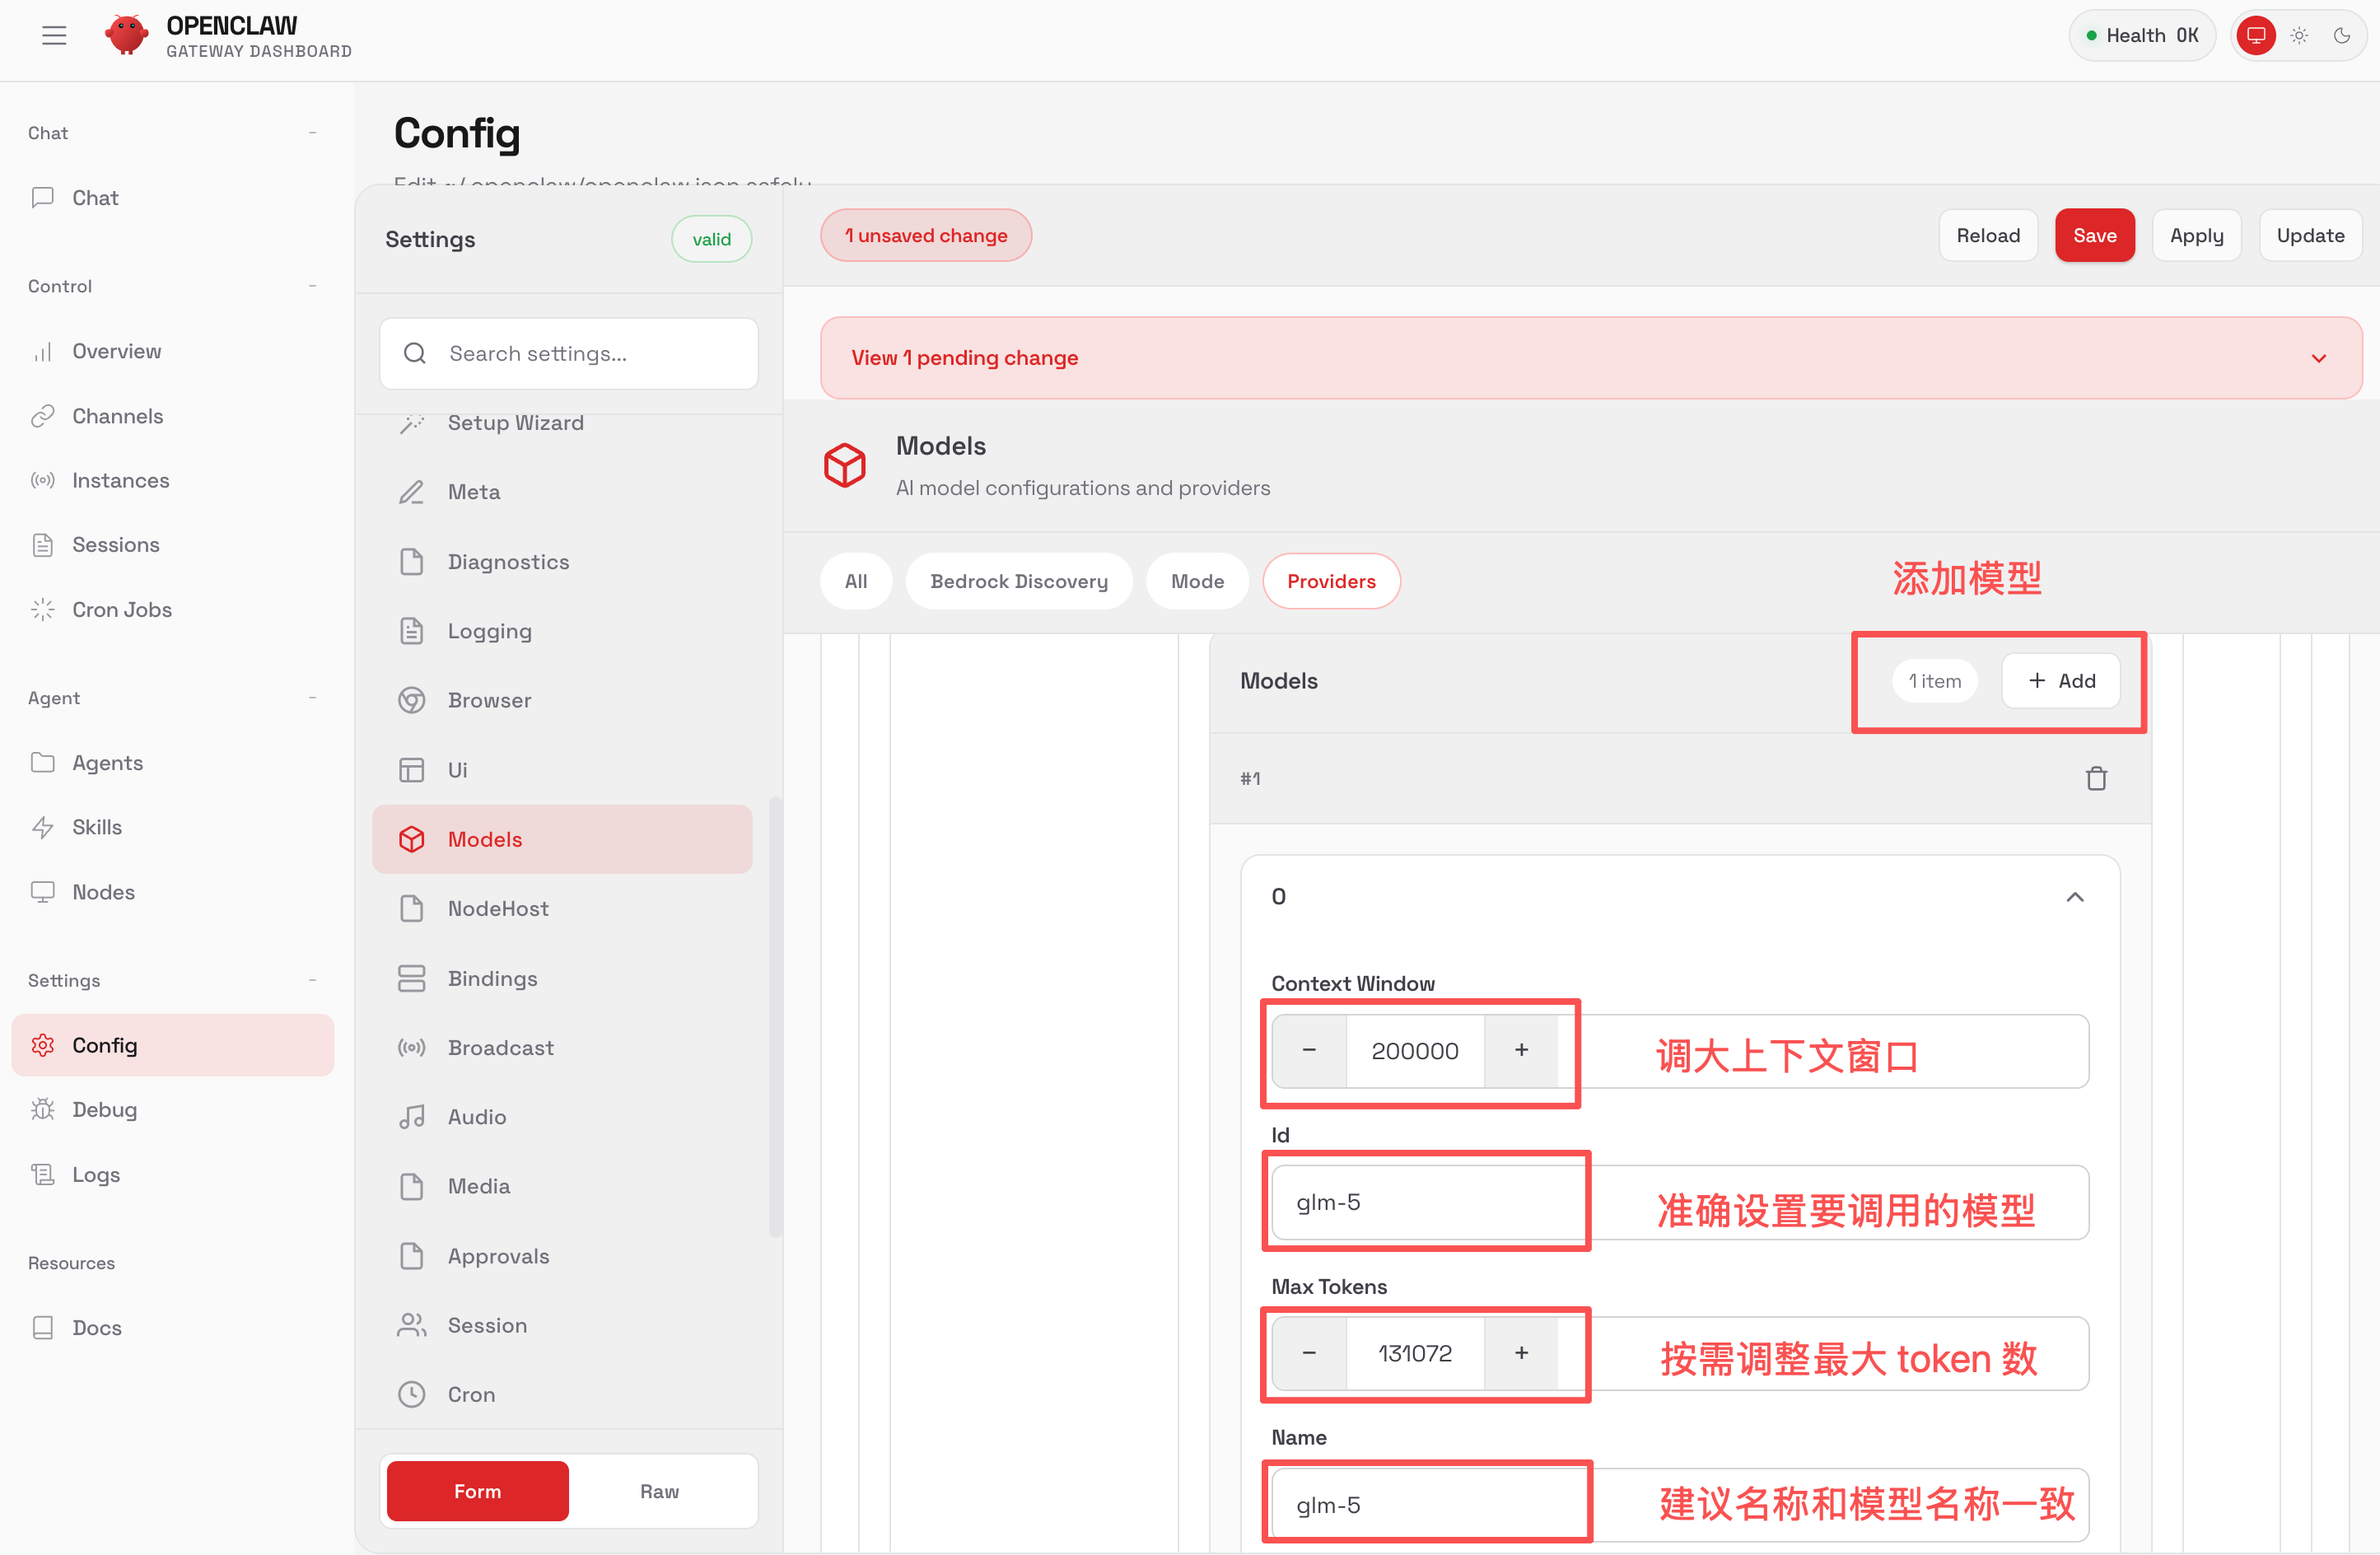2380x1555 pixels.
Task: Open Cron Jobs in sidebar
Action: (121, 609)
